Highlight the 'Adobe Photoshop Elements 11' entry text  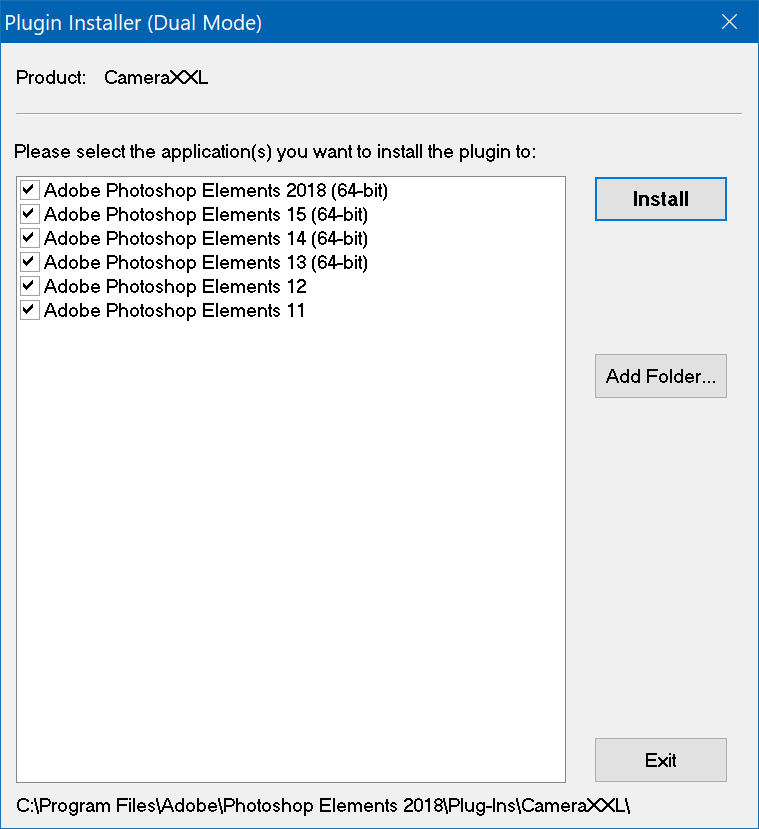175,310
